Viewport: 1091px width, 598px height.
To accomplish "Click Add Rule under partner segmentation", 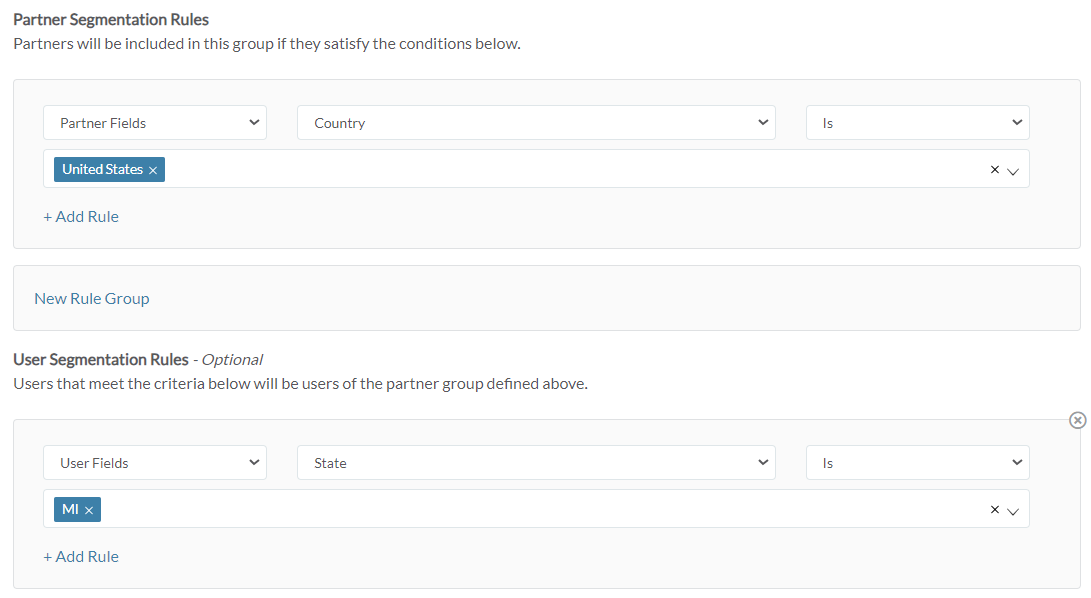I will point(81,216).
